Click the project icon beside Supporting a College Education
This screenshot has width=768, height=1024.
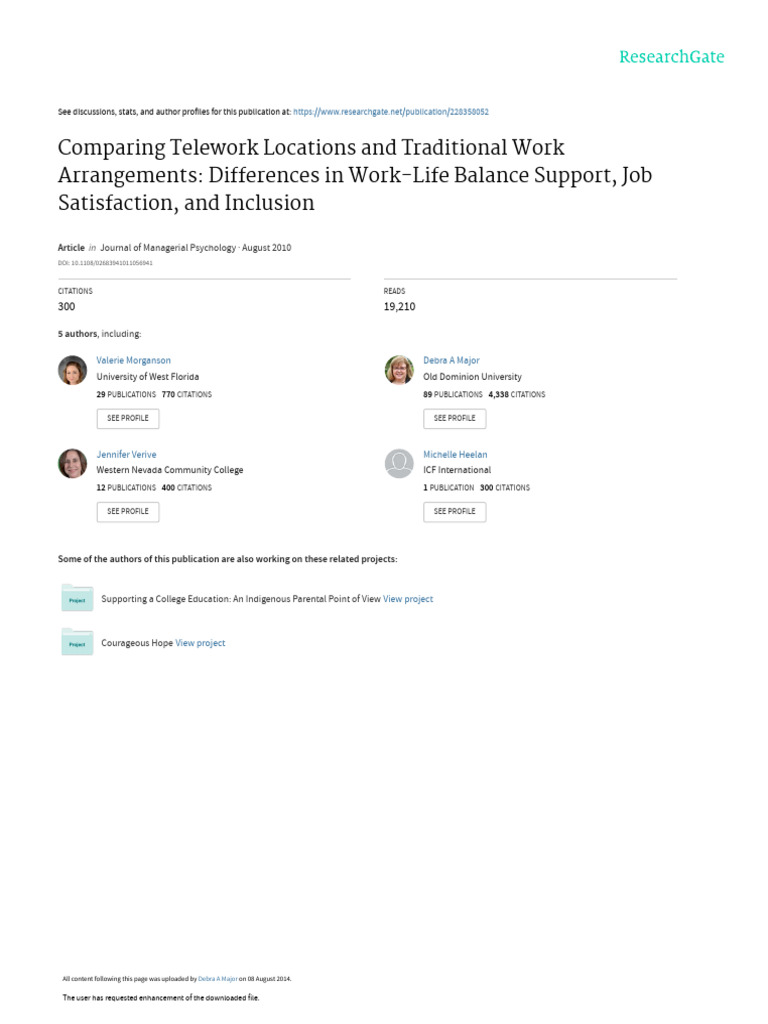(77, 599)
